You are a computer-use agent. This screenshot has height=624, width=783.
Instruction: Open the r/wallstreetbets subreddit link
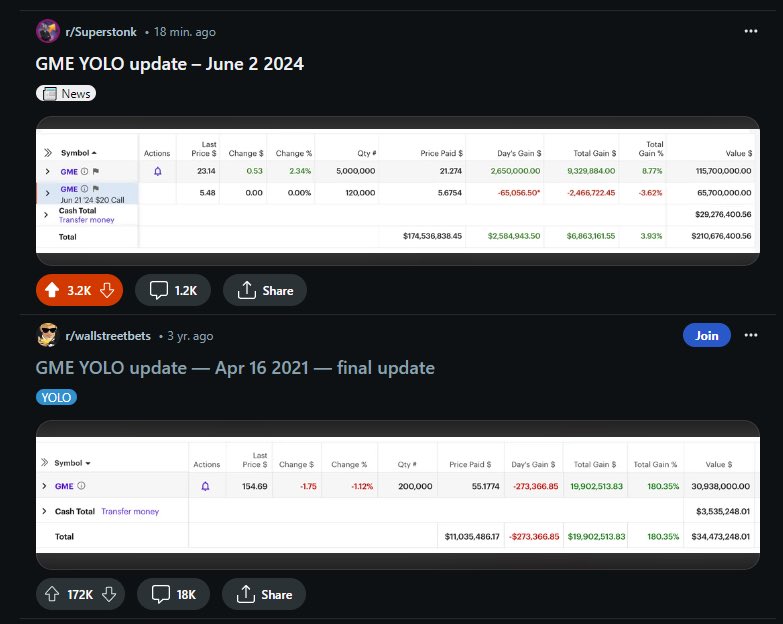108,336
